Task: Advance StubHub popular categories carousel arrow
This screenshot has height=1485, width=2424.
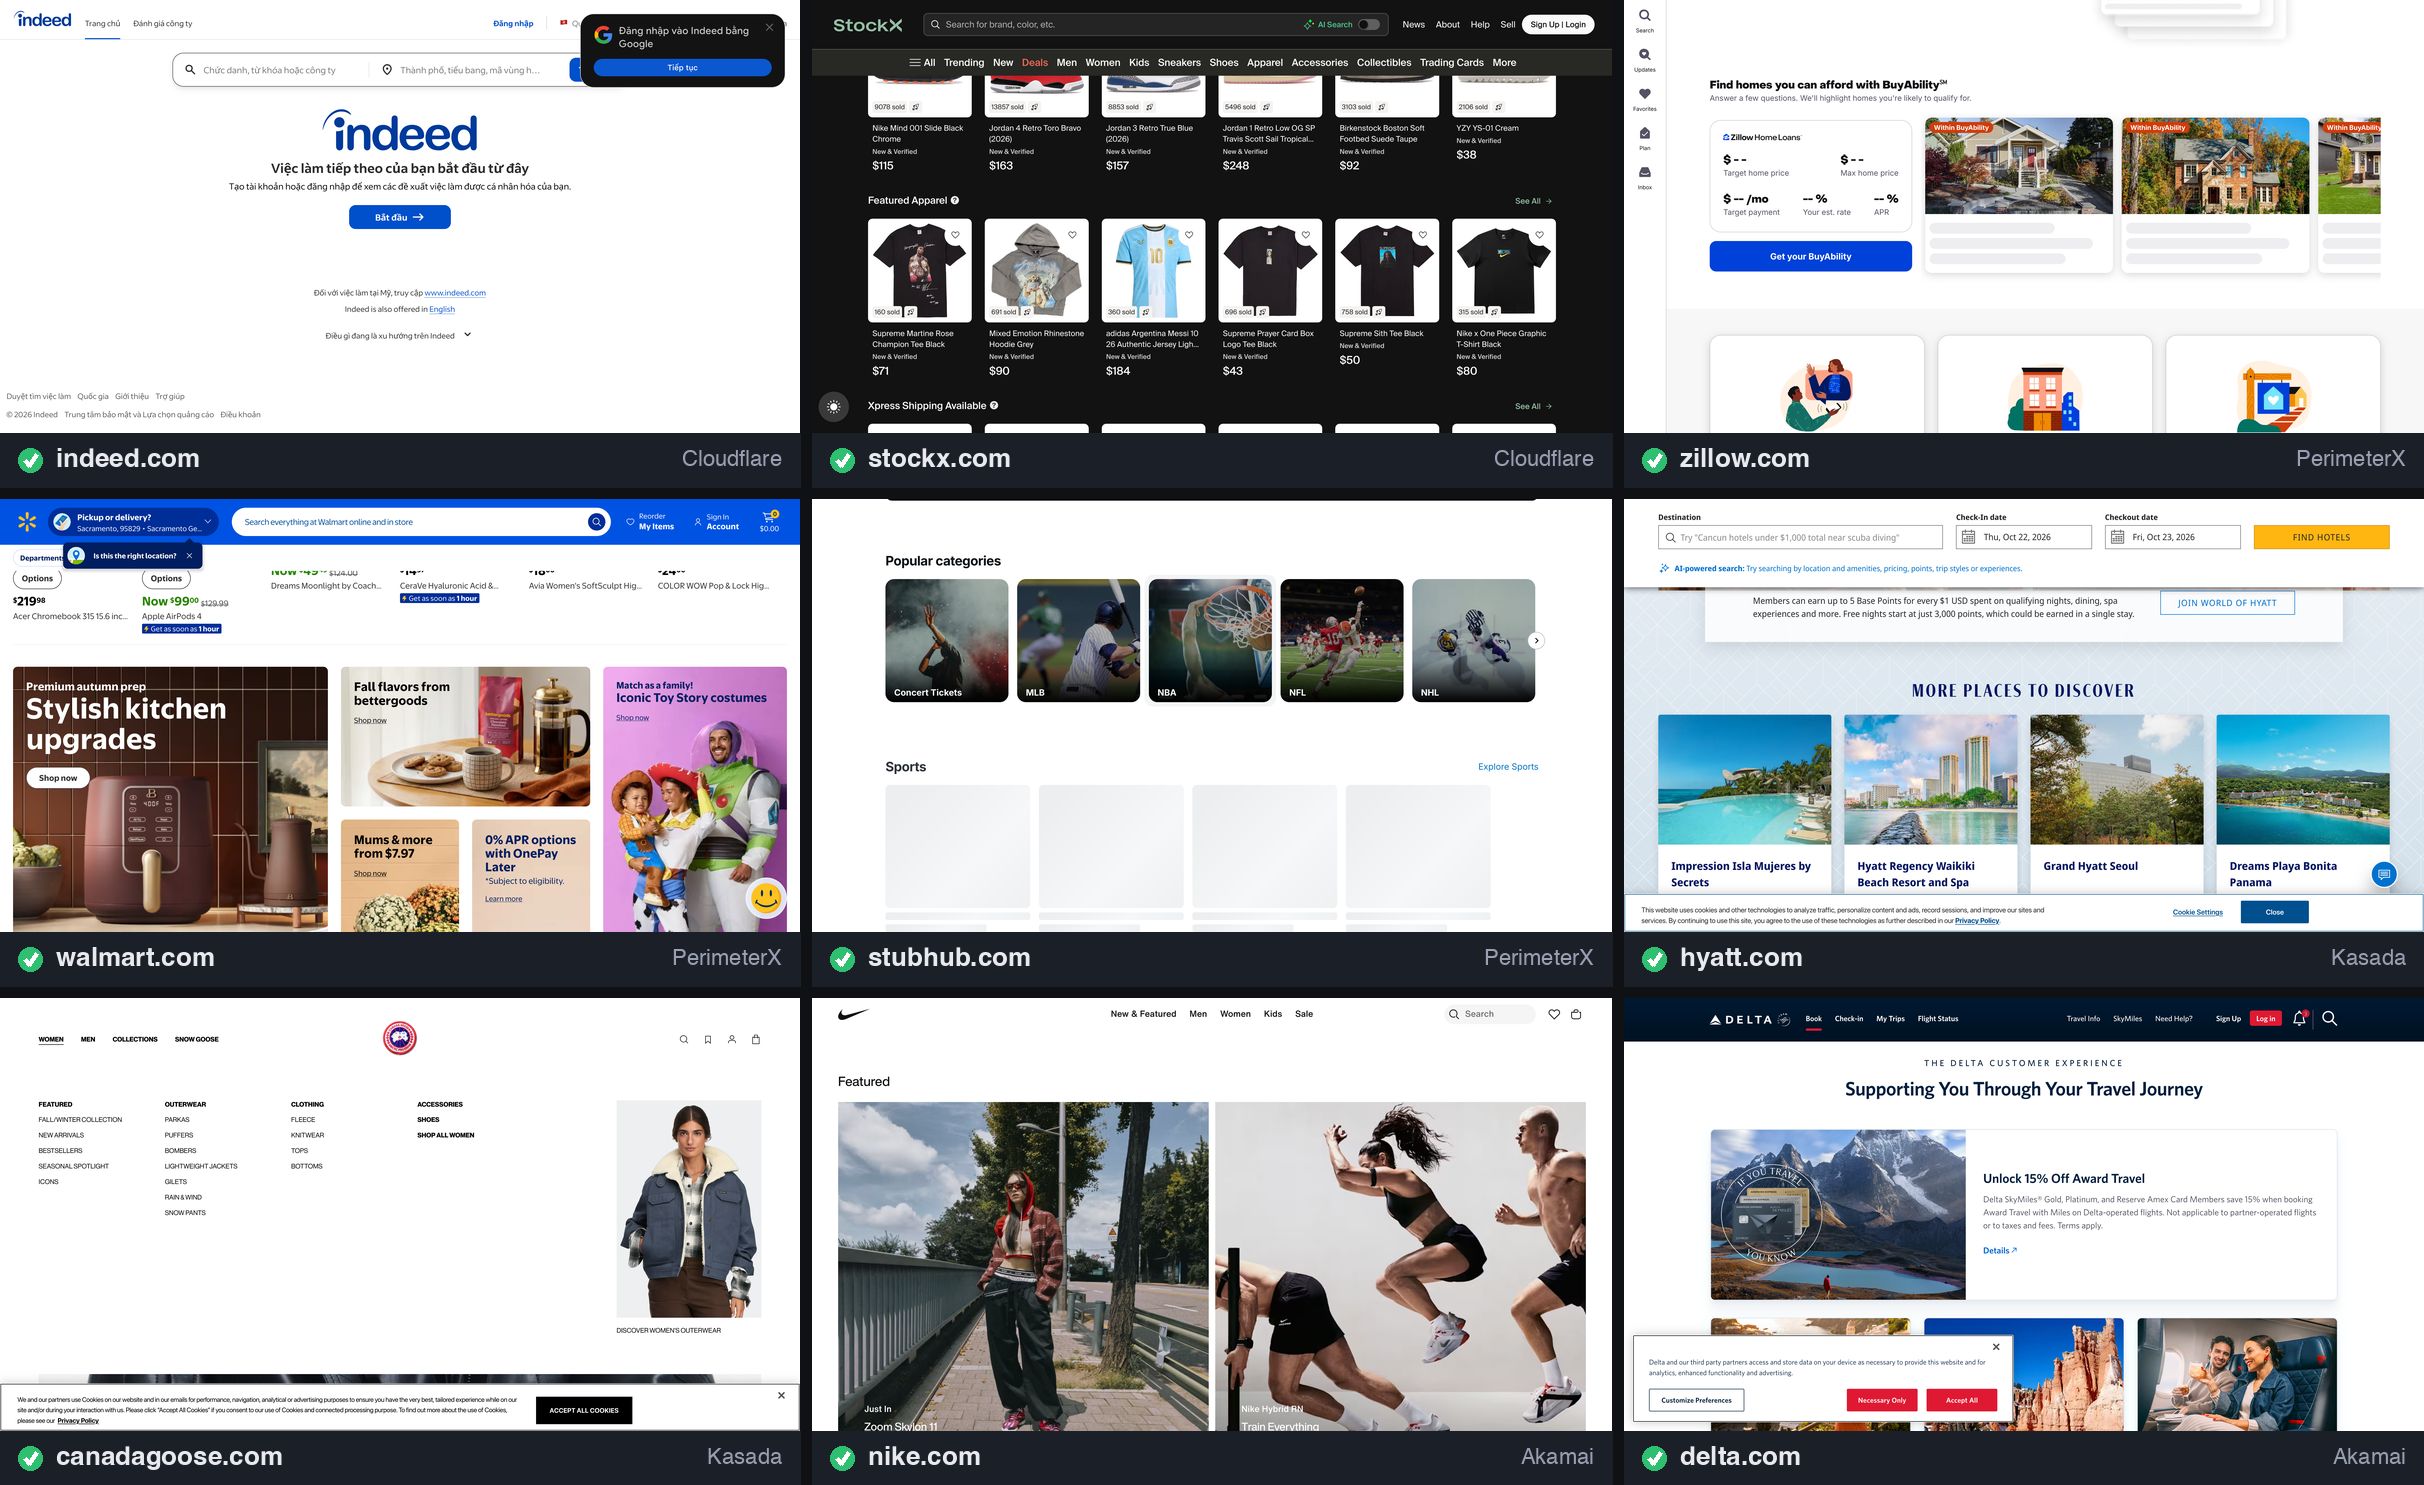Action: pos(1537,641)
